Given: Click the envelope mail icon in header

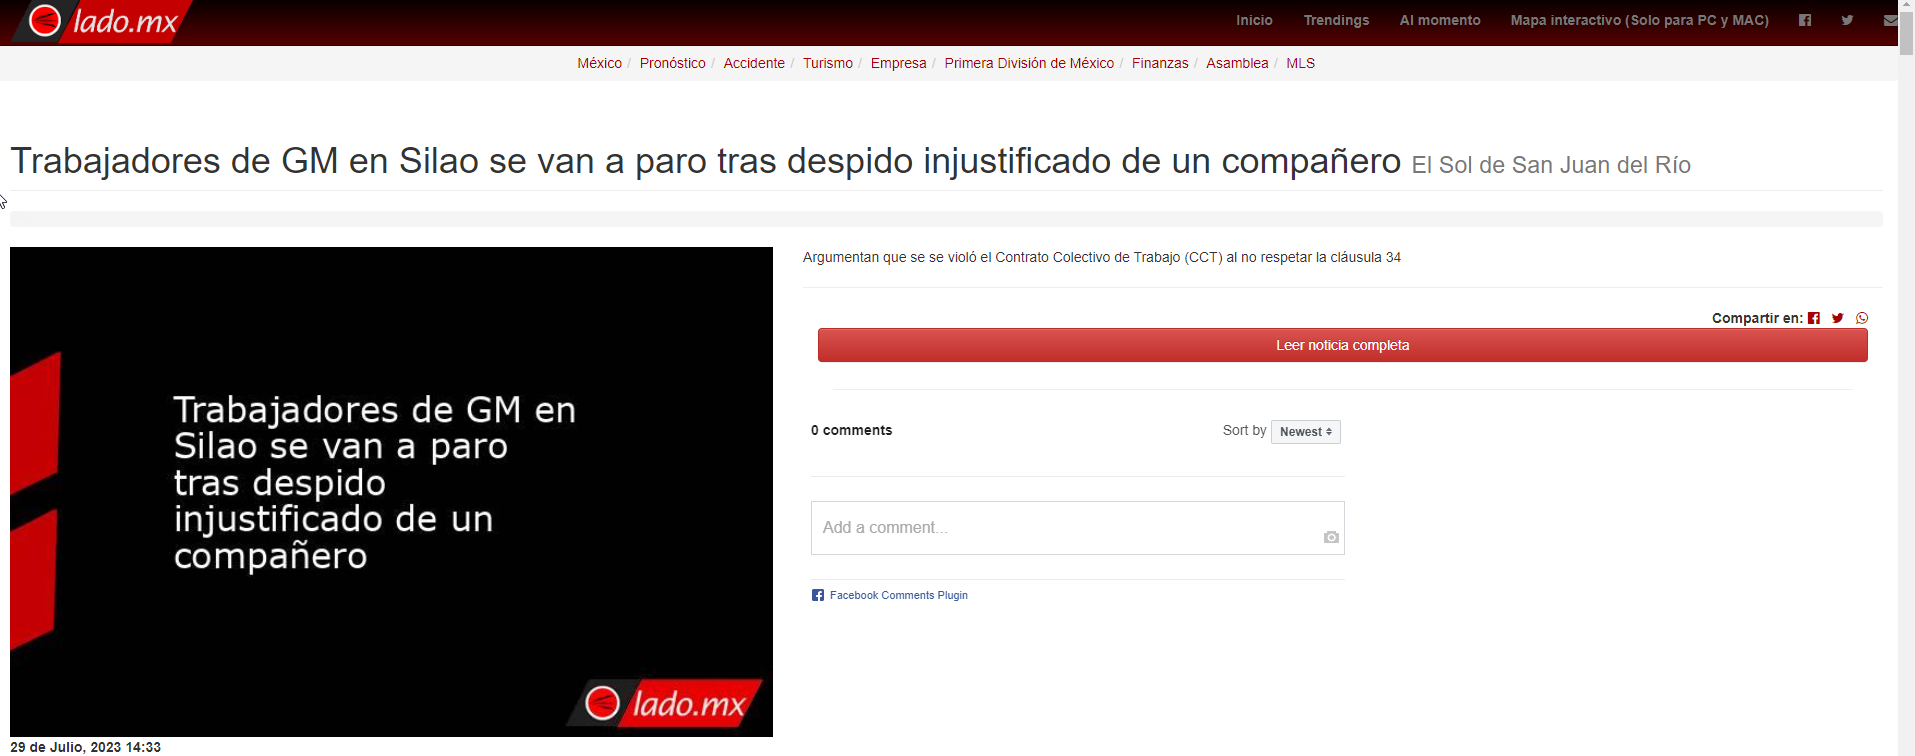Looking at the screenshot, I should (x=1890, y=20).
